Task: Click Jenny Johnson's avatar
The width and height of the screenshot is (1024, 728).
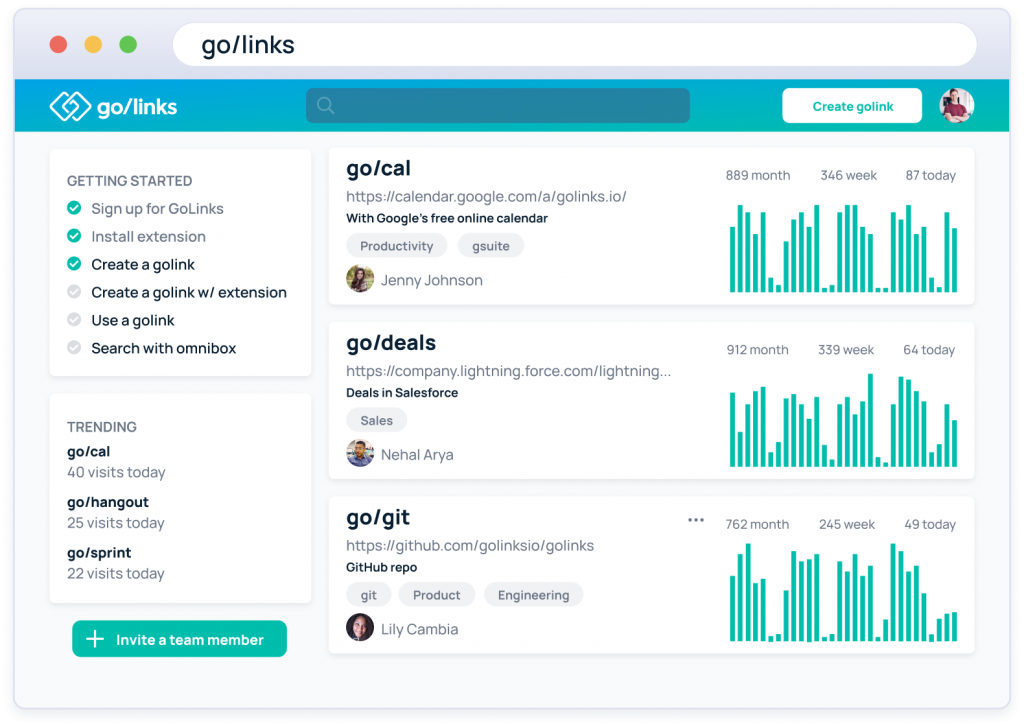Action: click(360, 279)
